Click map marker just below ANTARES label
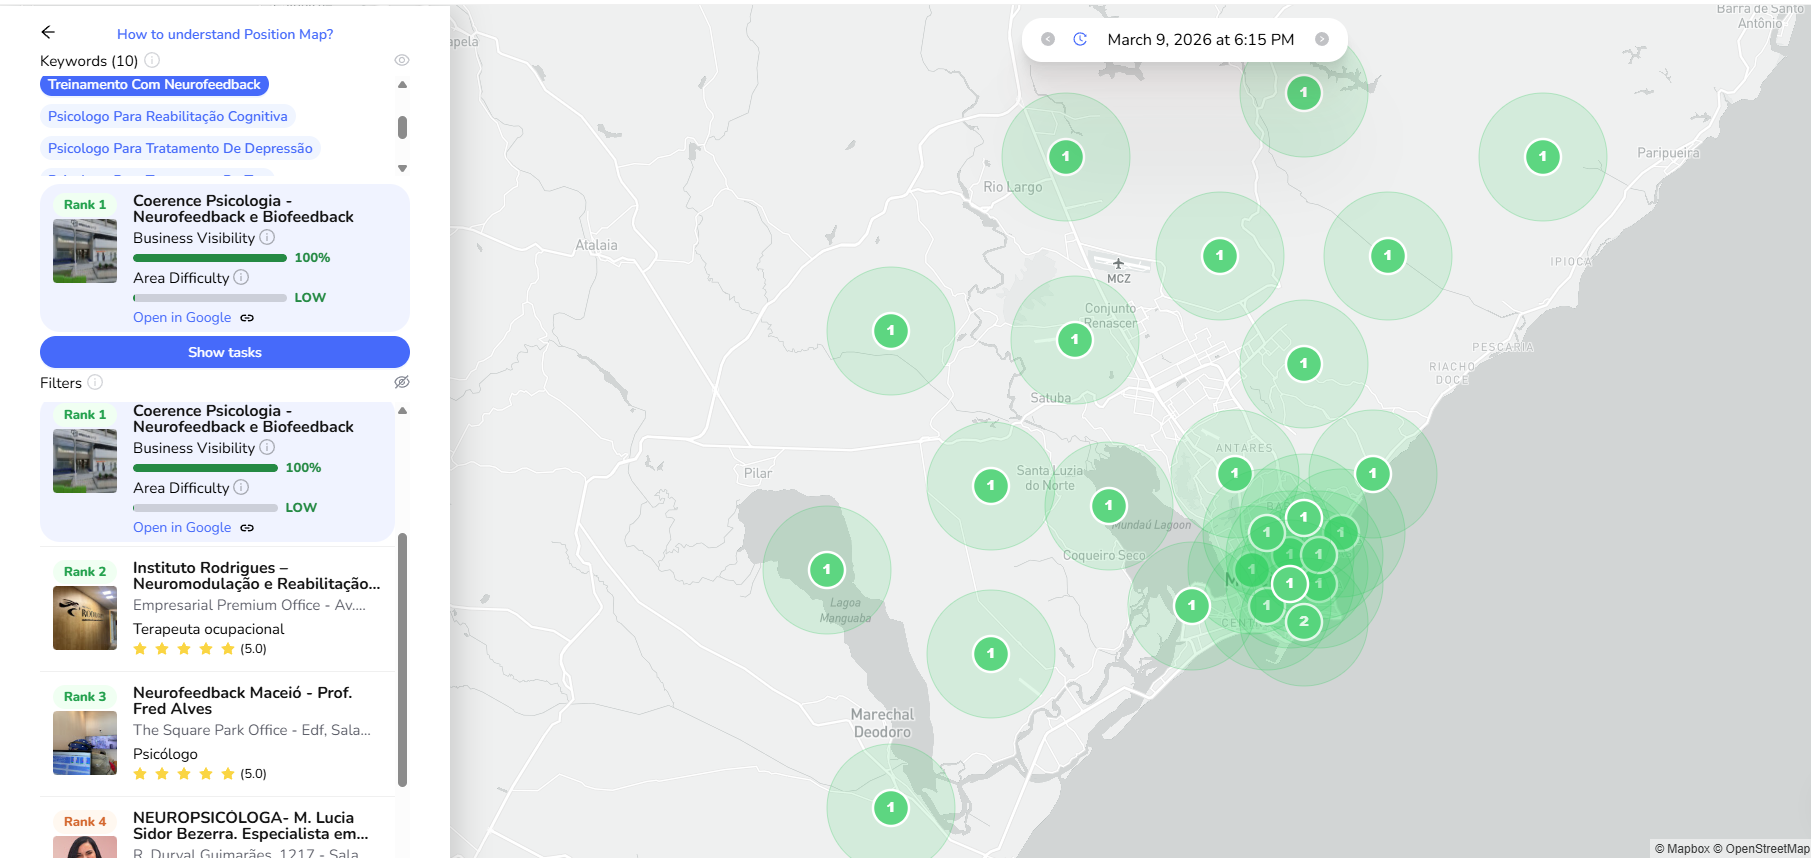The width and height of the screenshot is (1811, 858). 1235,474
